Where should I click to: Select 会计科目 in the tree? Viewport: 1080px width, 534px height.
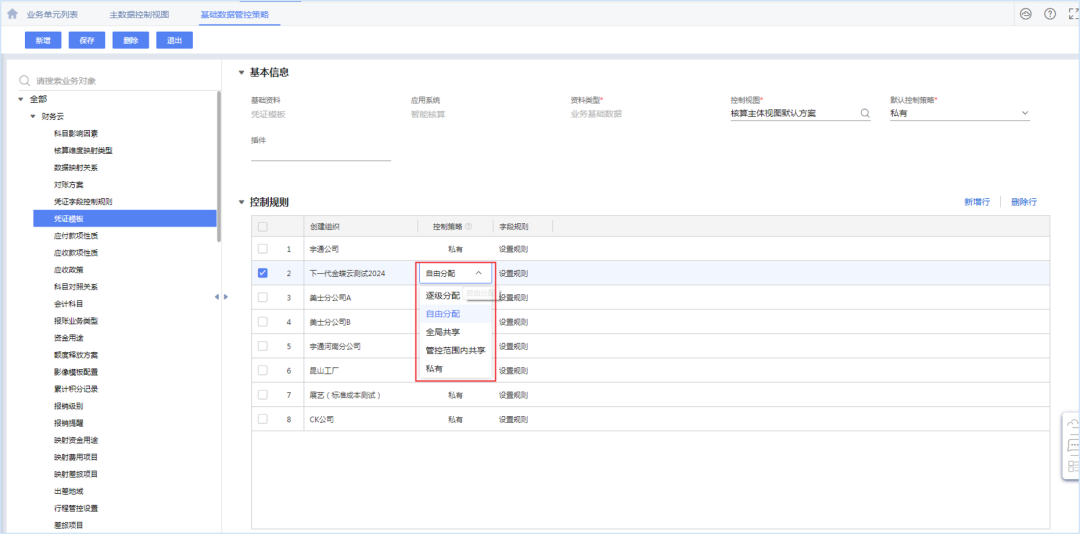68,304
